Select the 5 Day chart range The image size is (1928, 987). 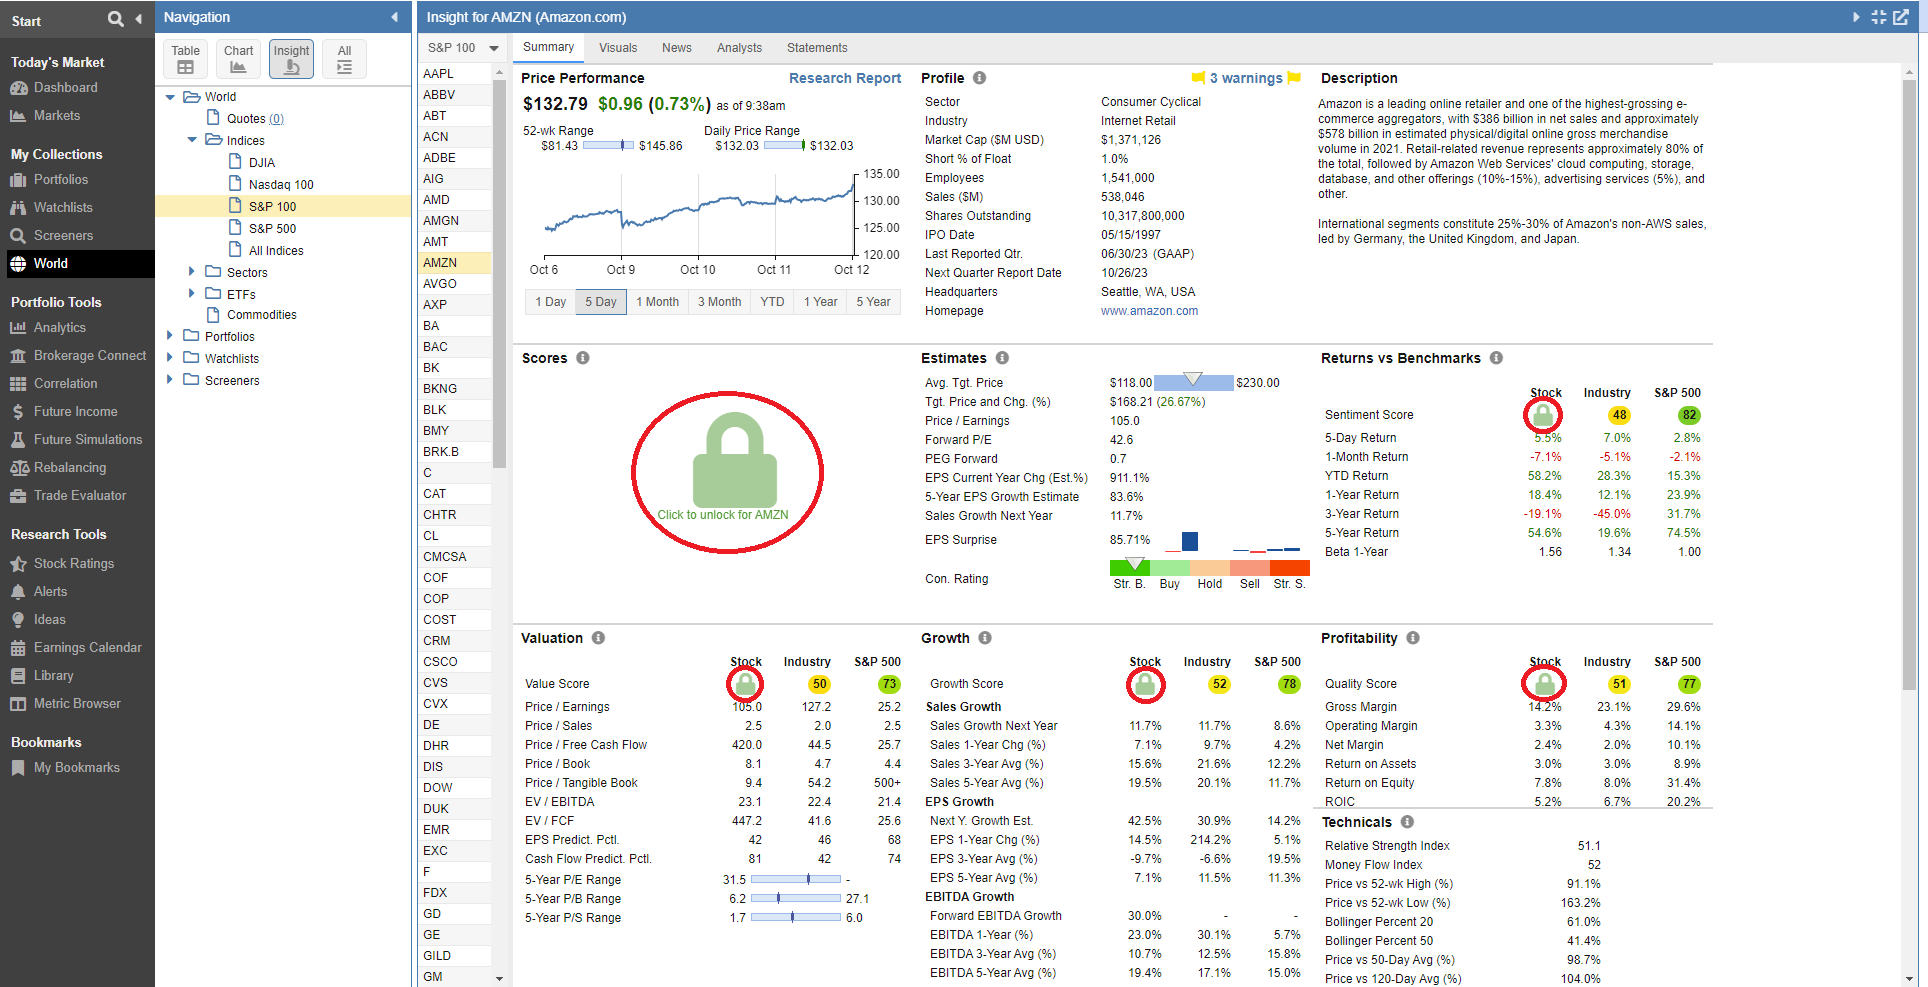coord(601,302)
